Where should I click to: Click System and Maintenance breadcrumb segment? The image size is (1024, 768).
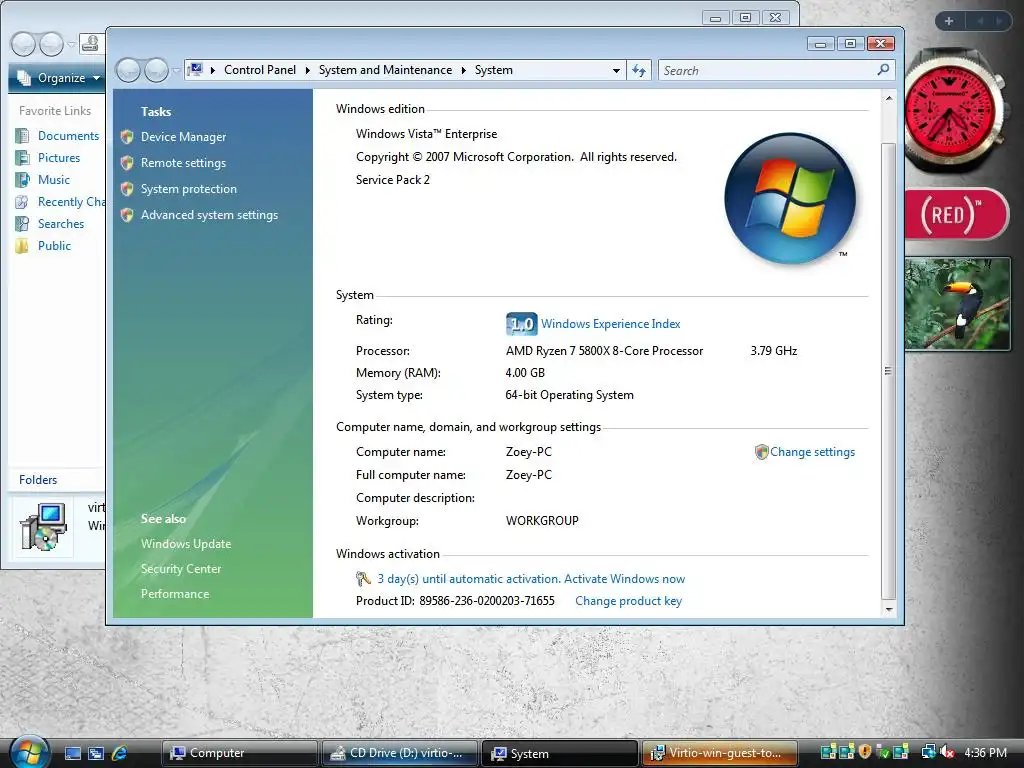[x=385, y=70]
